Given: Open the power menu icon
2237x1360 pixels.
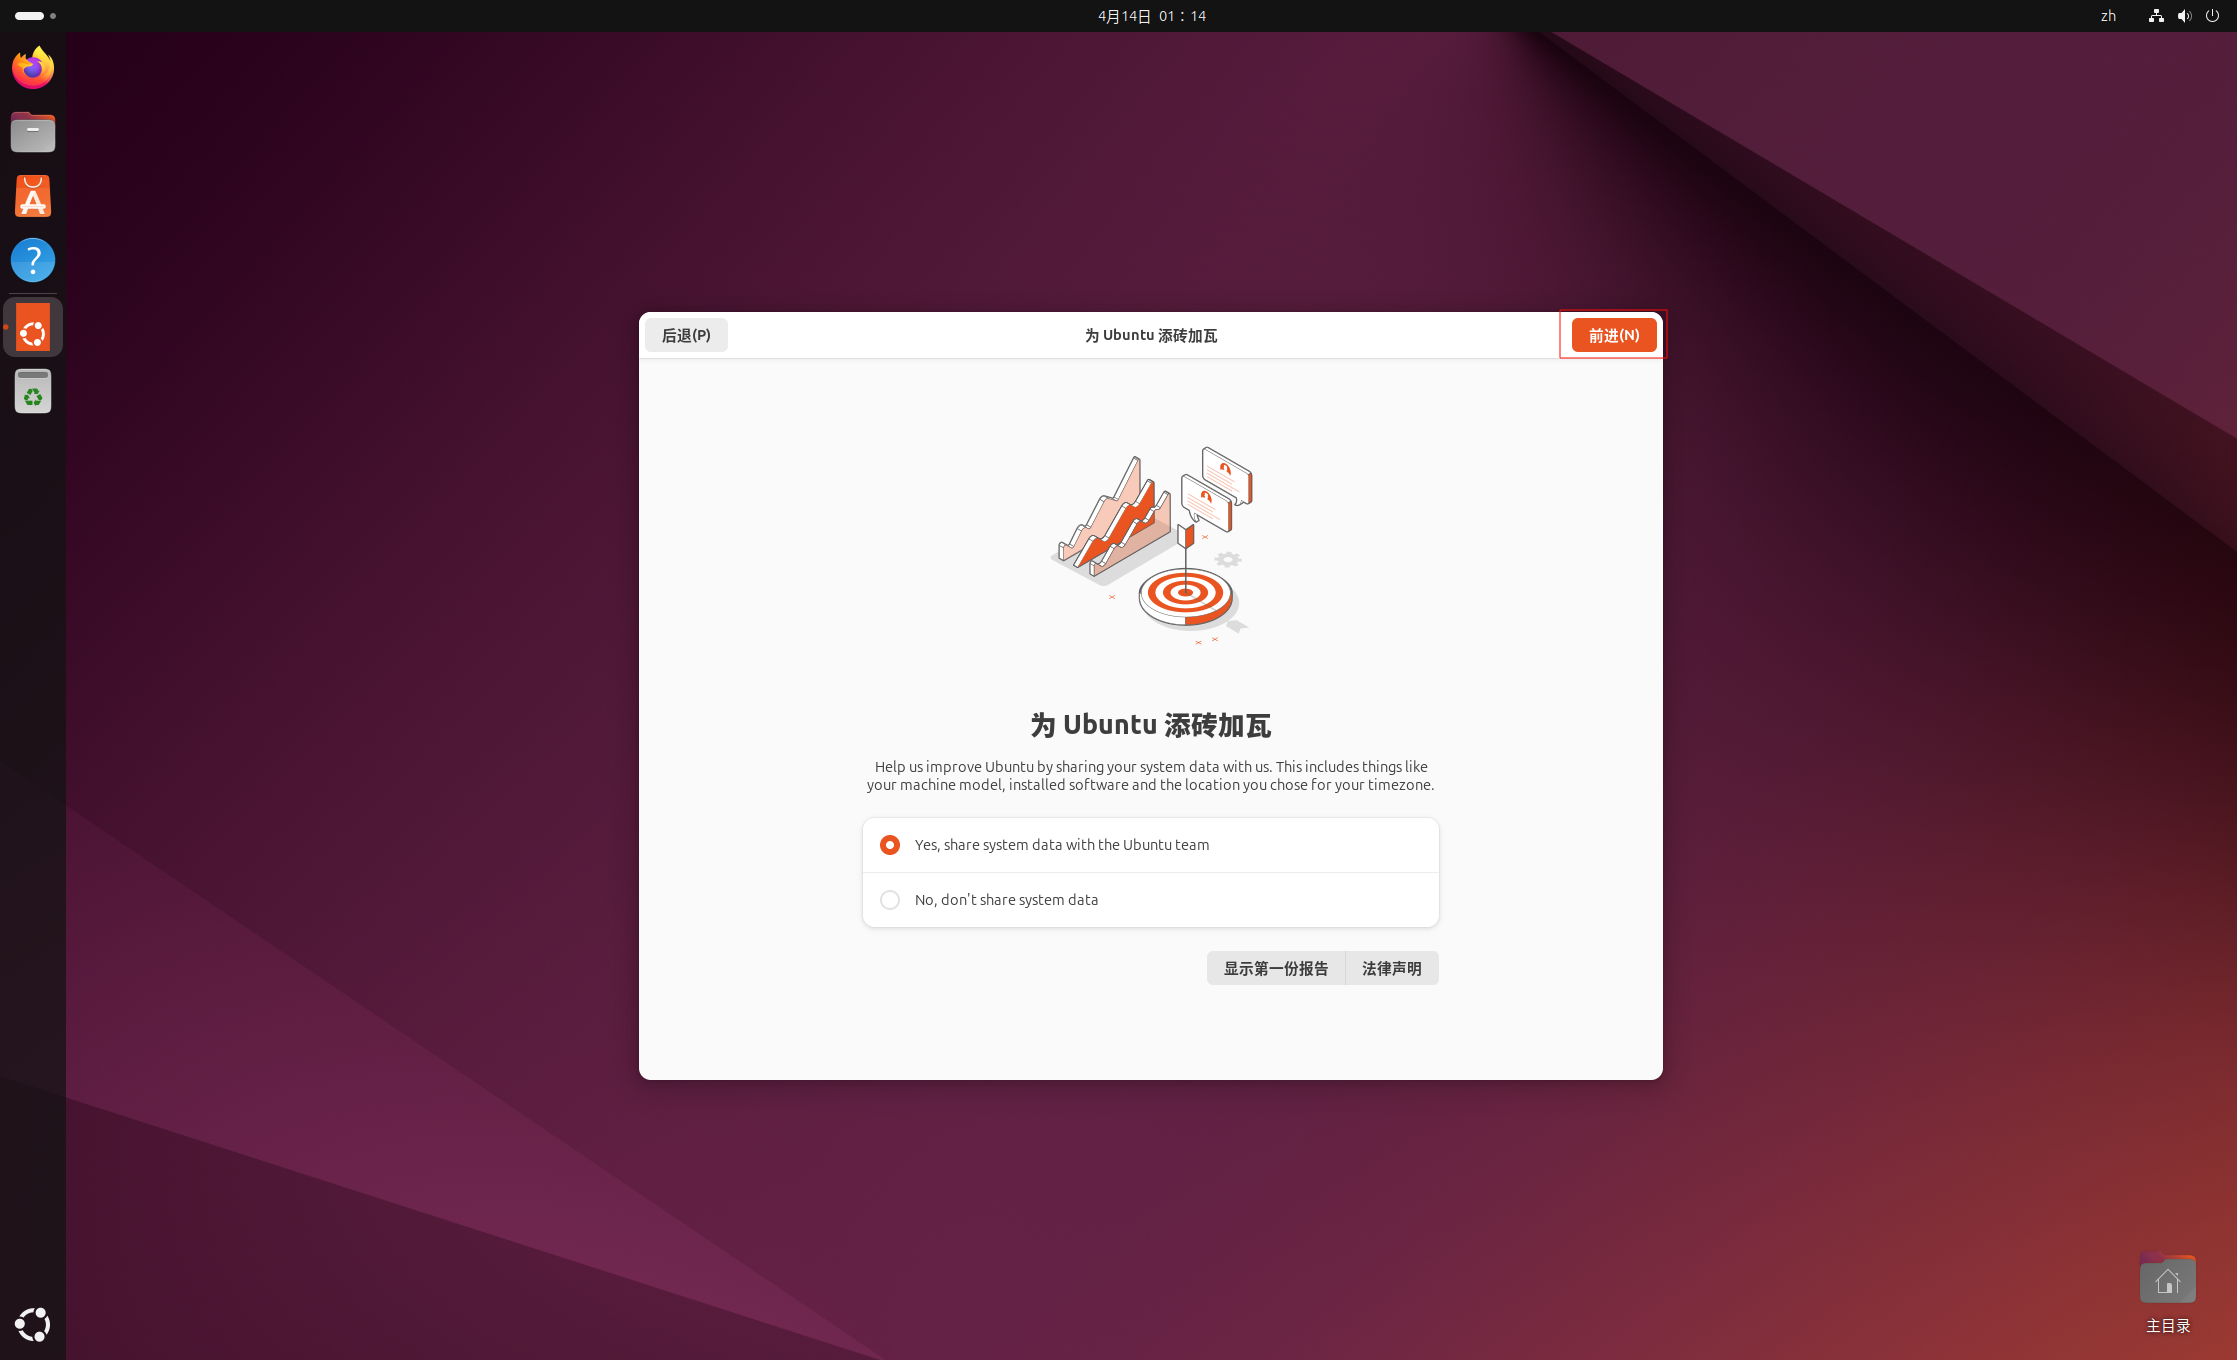Looking at the screenshot, I should click(x=2212, y=16).
